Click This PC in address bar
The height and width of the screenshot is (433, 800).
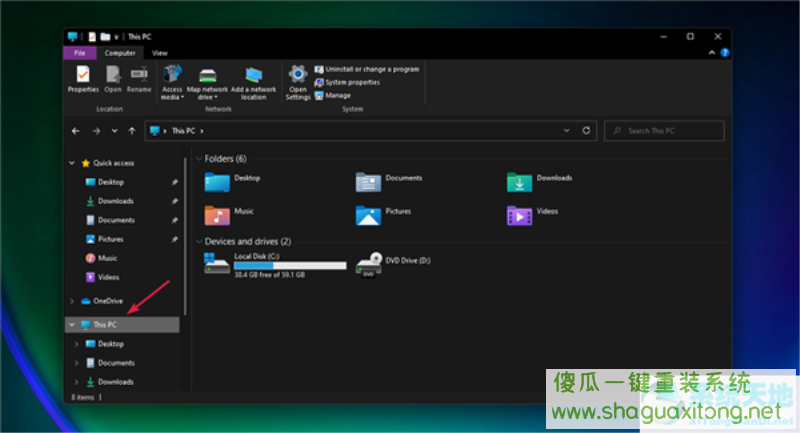[x=184, y=131]
